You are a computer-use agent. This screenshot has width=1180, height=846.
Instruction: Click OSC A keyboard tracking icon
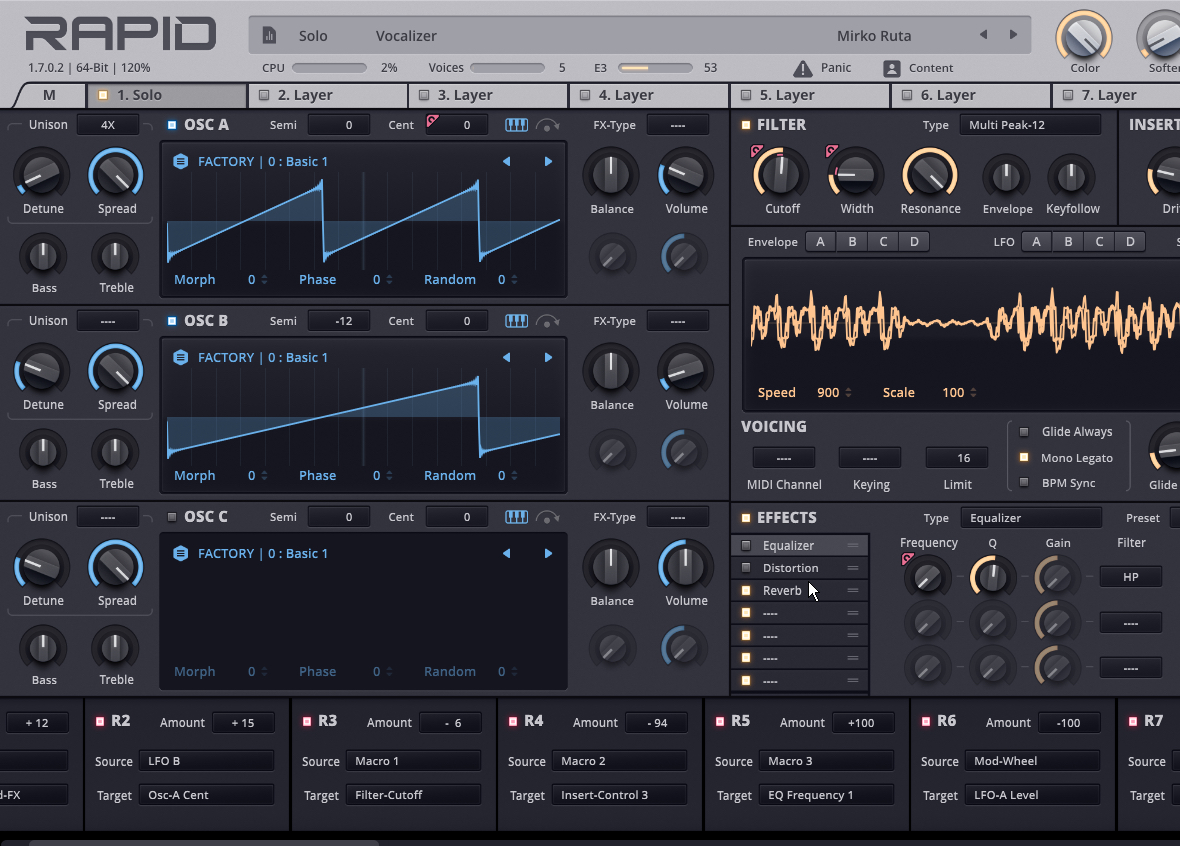516,125
